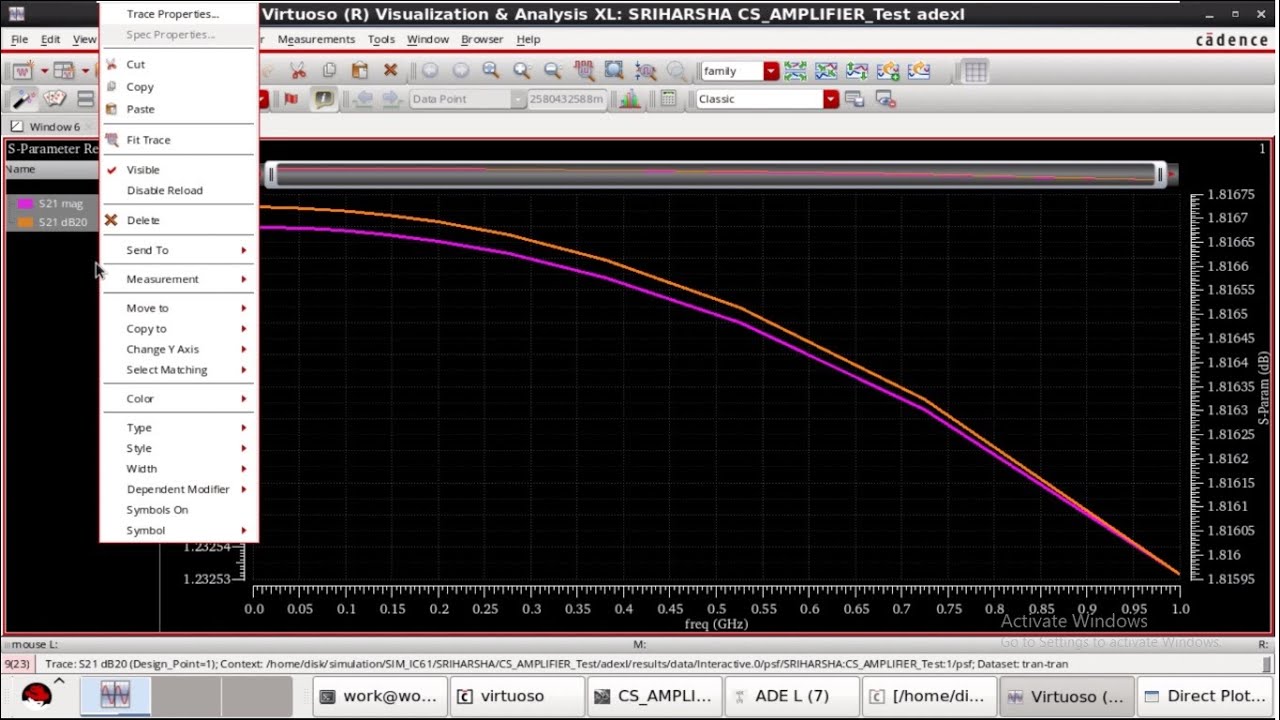Click the CS_AMPLI... taskbar button

[x=654, y=696]
